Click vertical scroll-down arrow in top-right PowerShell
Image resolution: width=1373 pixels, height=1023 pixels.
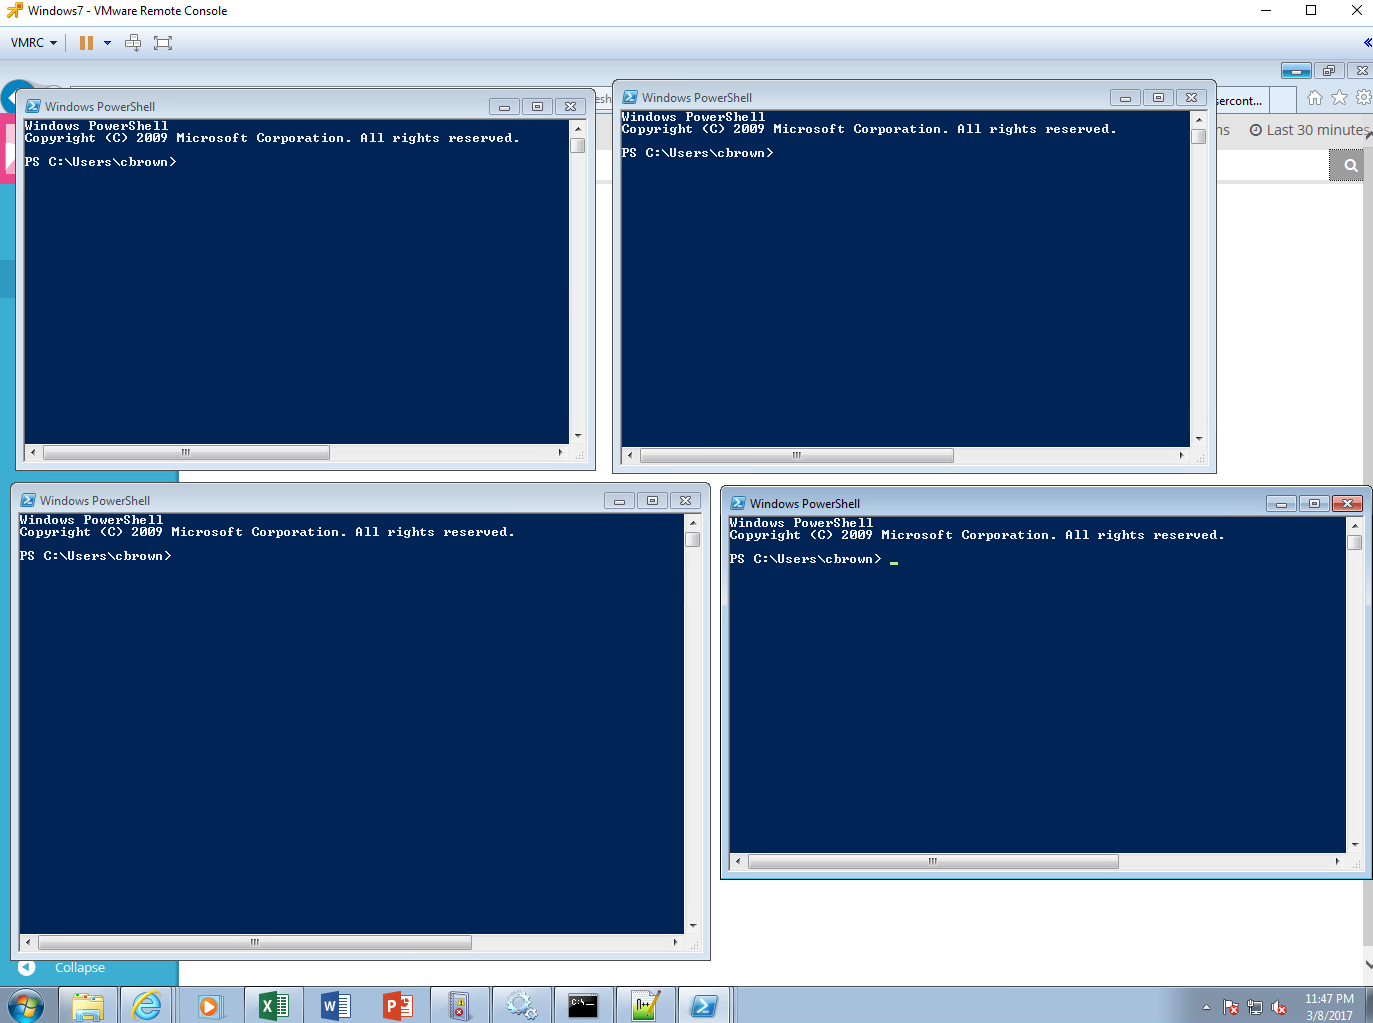1199,438
